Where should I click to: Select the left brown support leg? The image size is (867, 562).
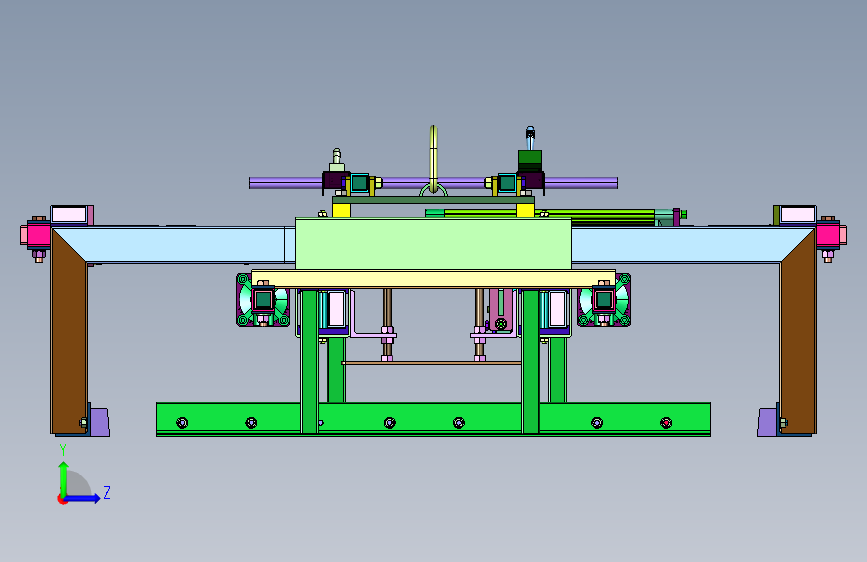[69, 332]
